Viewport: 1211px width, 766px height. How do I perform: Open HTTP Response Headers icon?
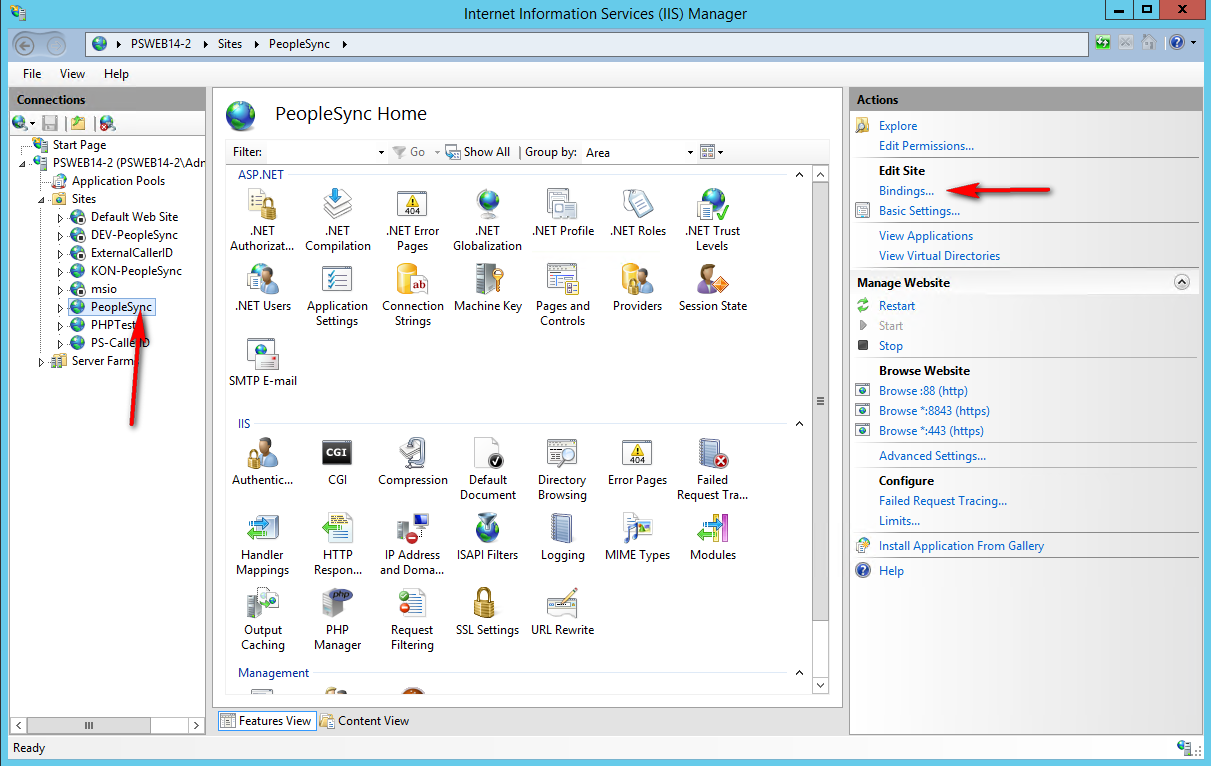pyautogui.click(x=338, y=544)
